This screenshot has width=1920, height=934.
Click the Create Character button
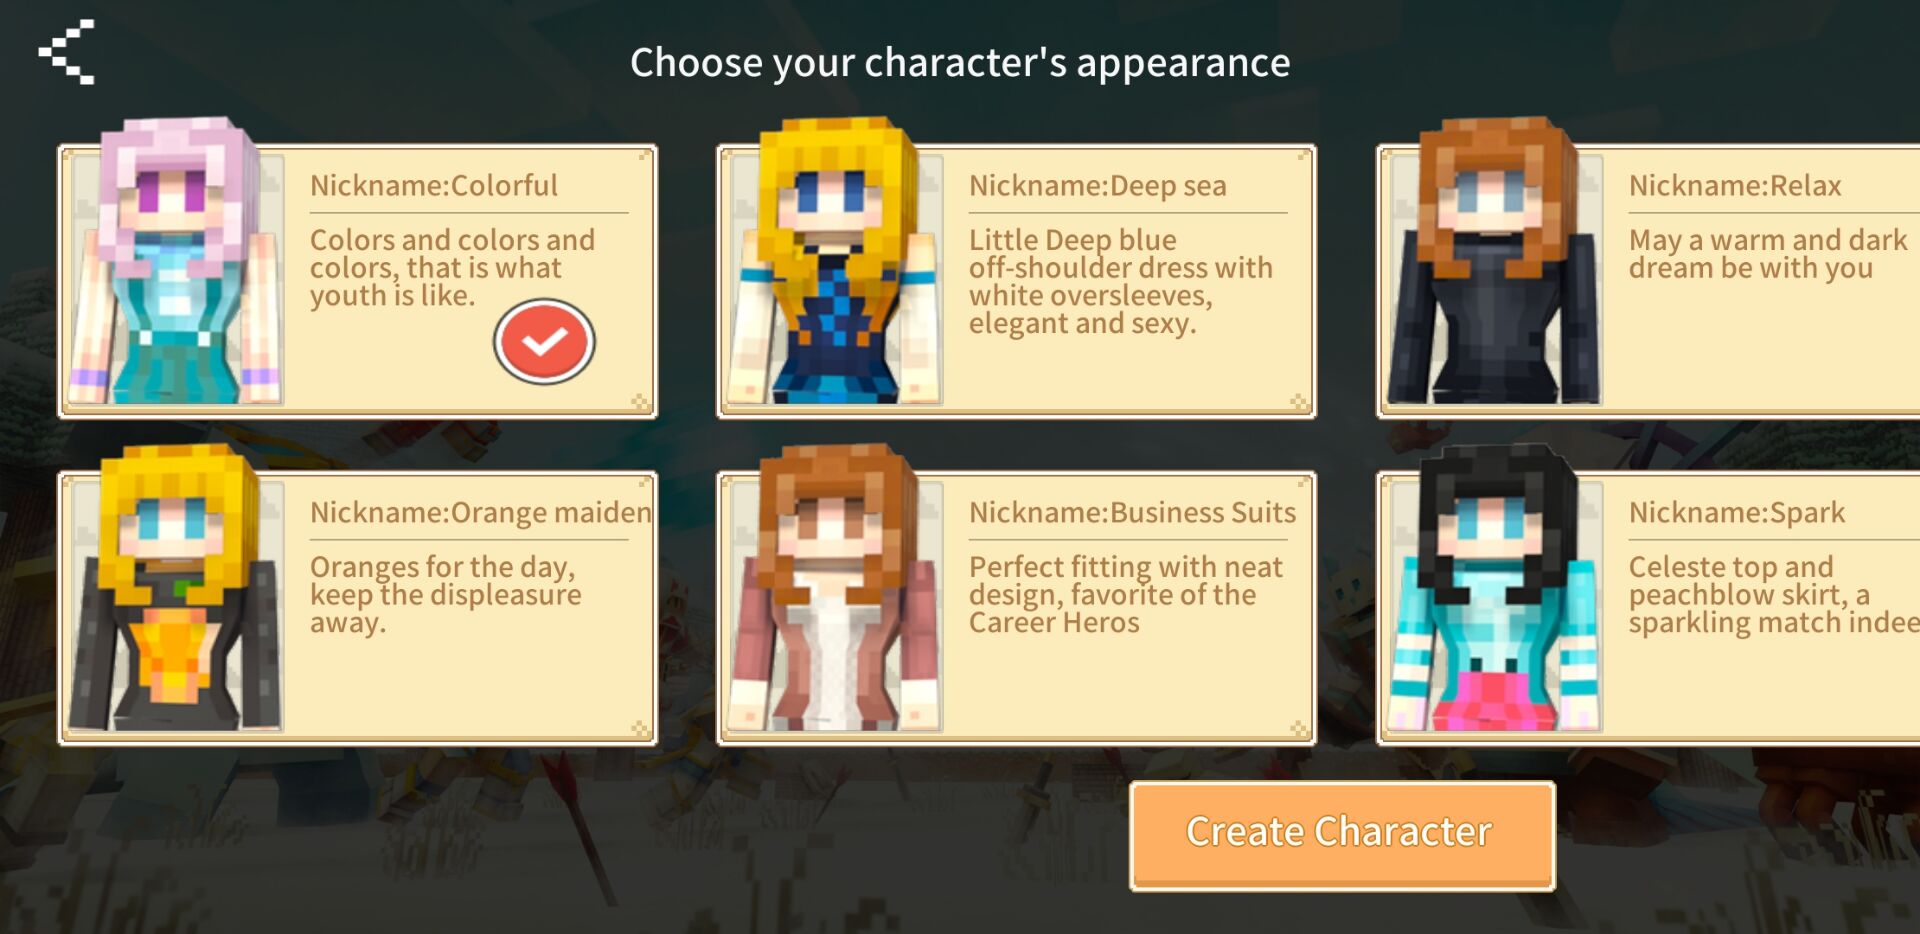(x=1342, y=835)
